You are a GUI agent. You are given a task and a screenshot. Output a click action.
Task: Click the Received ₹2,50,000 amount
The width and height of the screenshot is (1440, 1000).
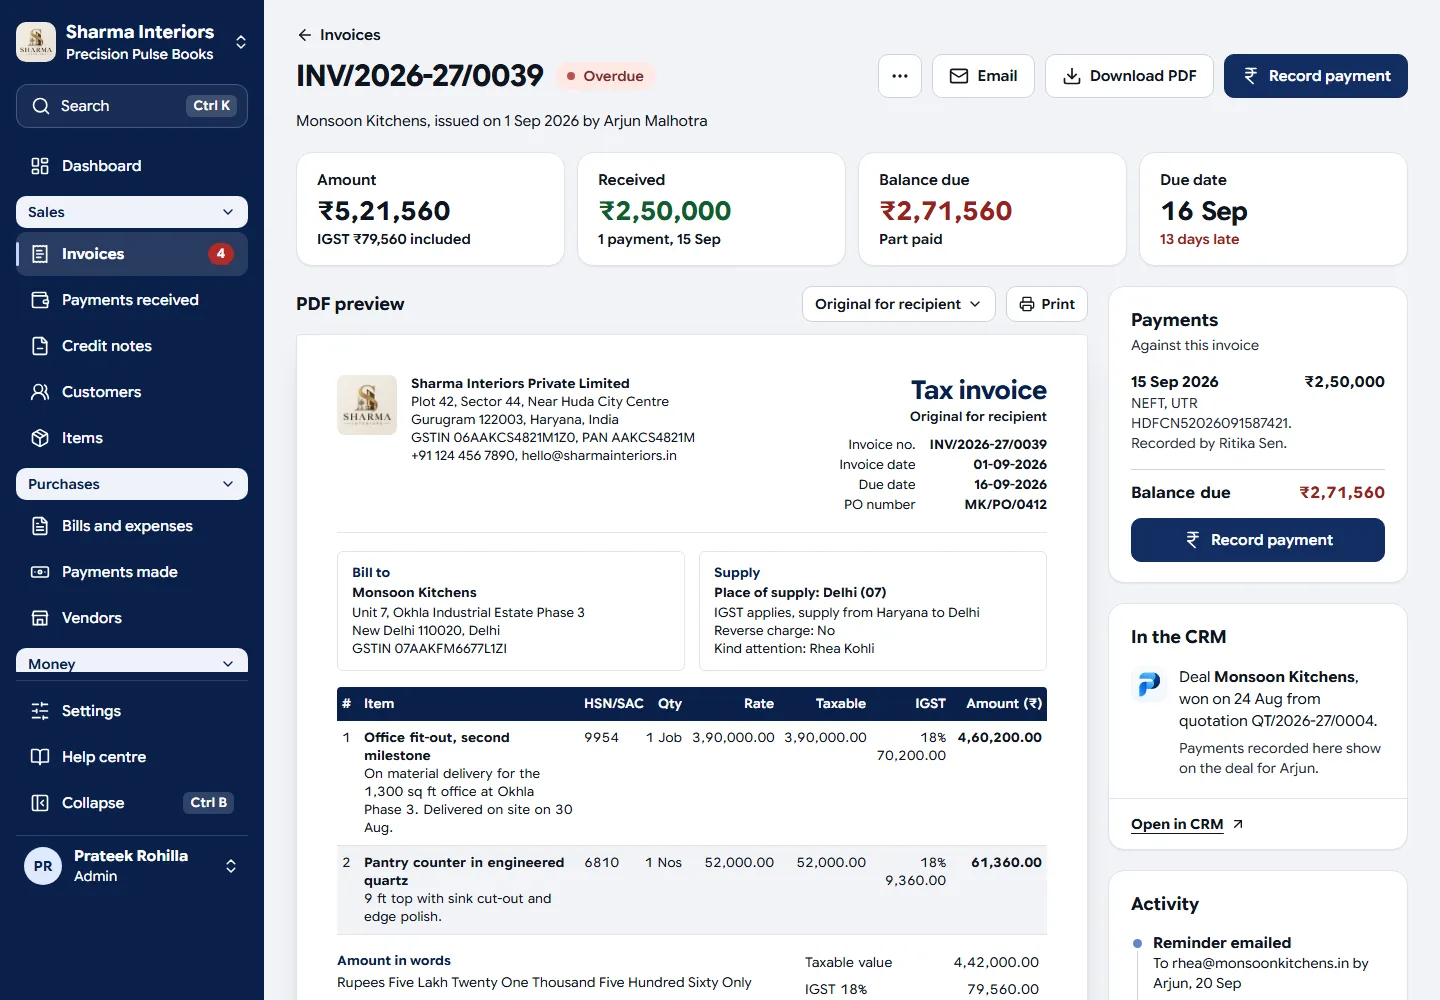tap(665, 211)
